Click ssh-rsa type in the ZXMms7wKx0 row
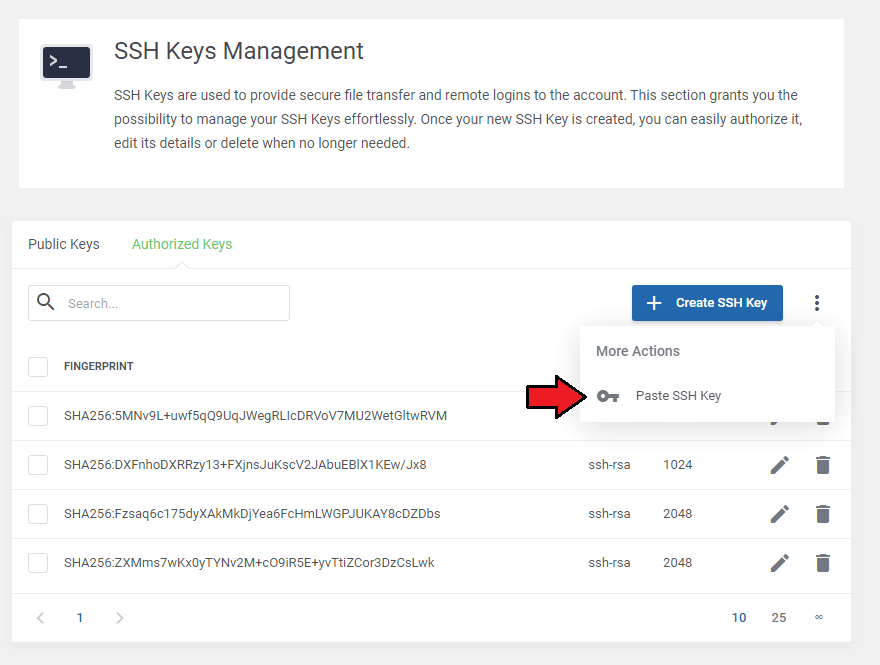The width and height of the screenshot is (880, 665). coord(609,562)
